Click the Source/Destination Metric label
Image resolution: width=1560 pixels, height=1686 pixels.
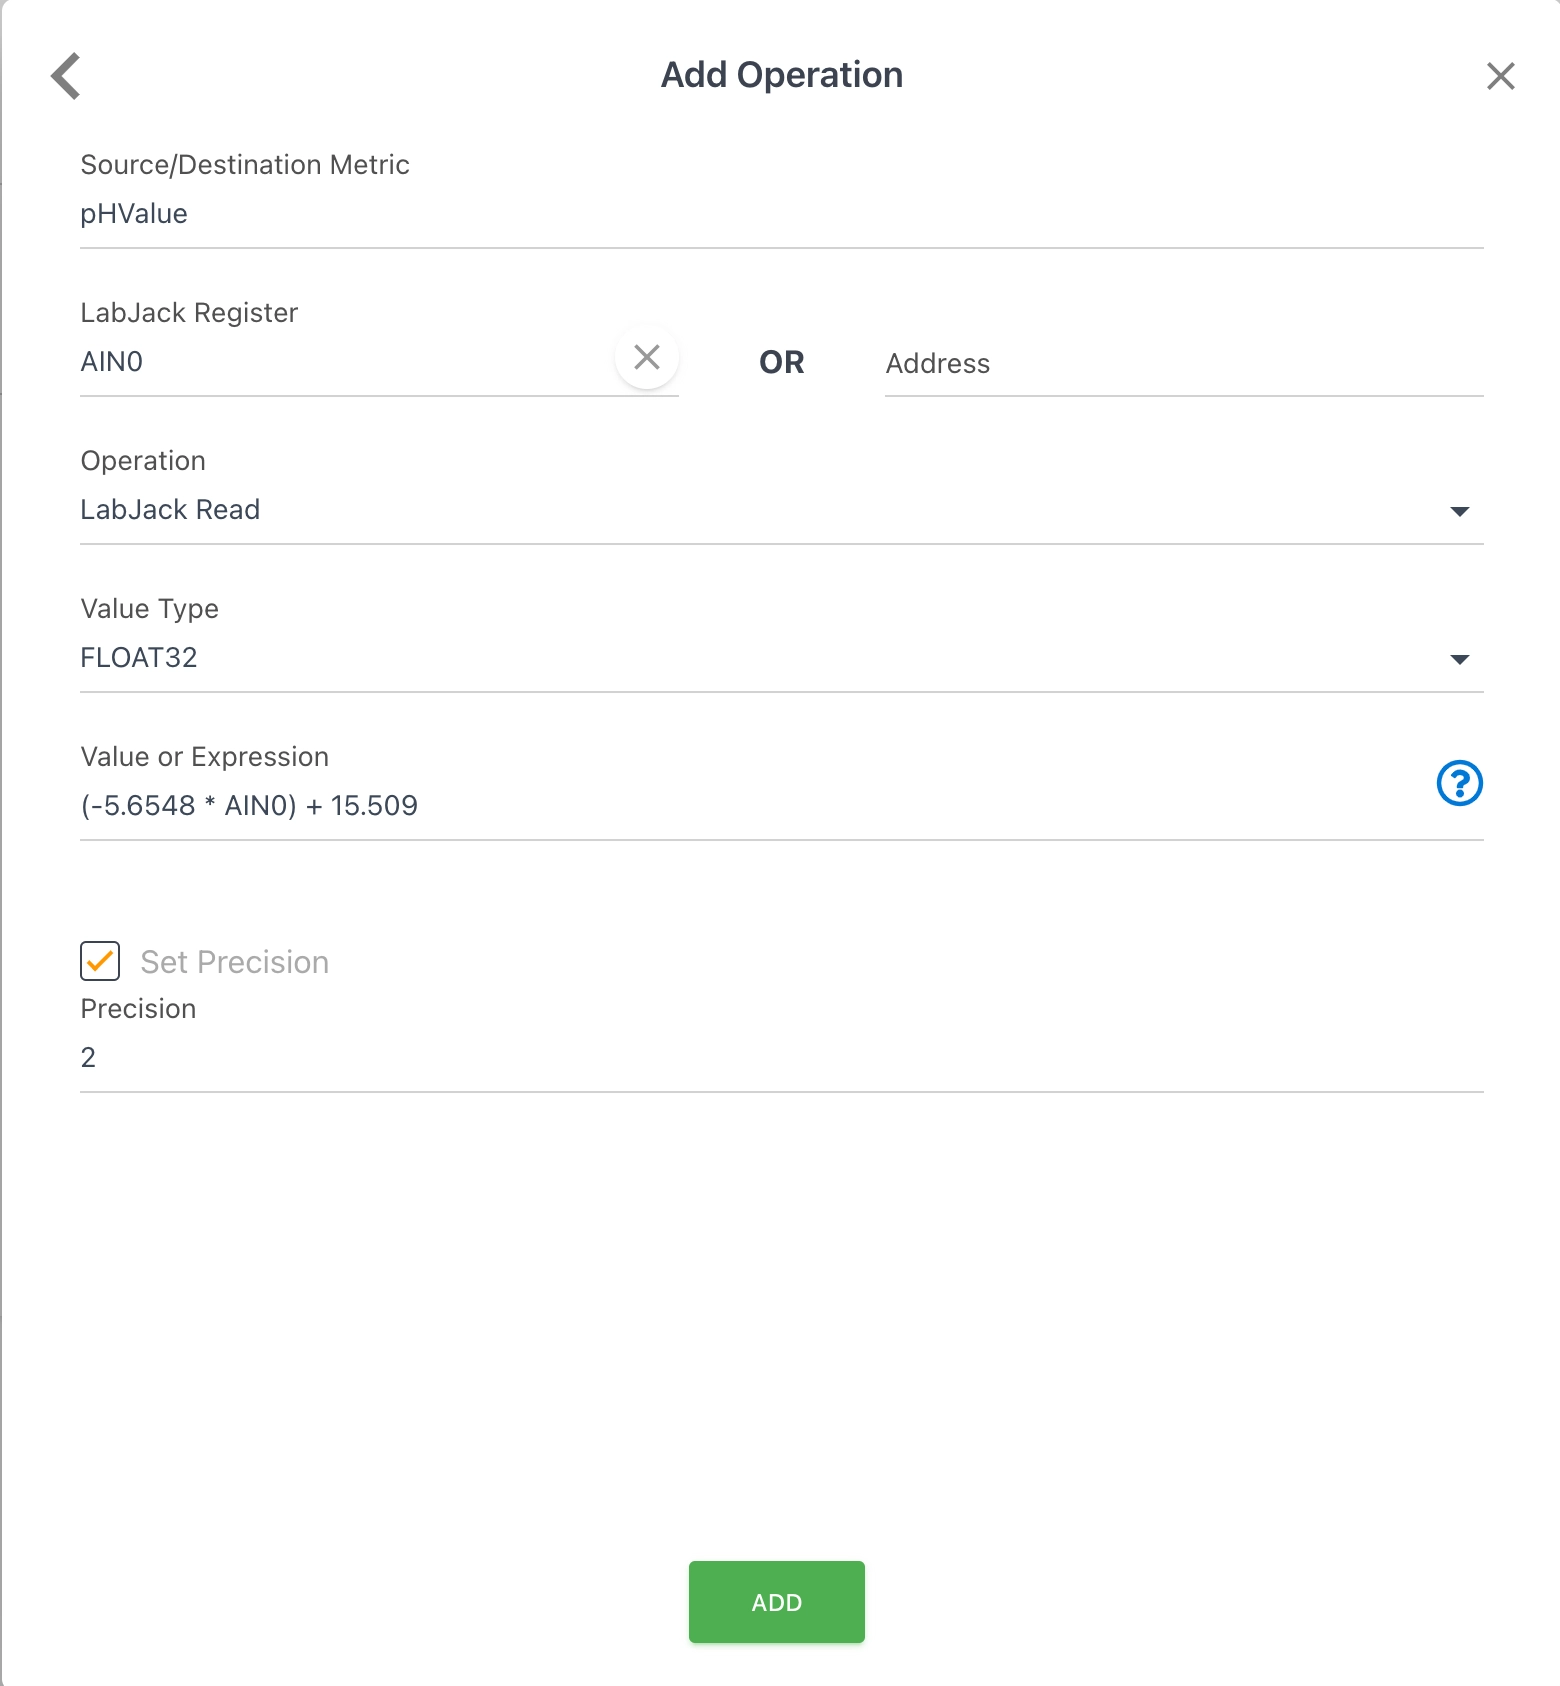245,165
